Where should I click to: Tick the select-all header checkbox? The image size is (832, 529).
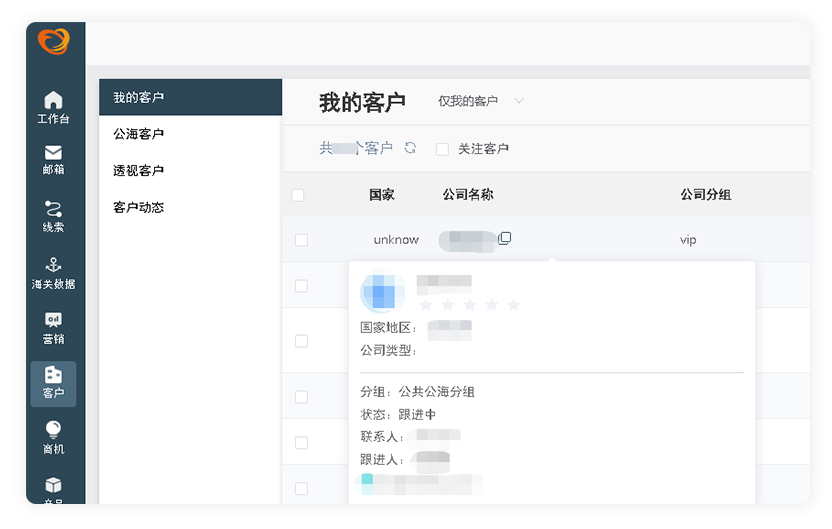(298, 195)
